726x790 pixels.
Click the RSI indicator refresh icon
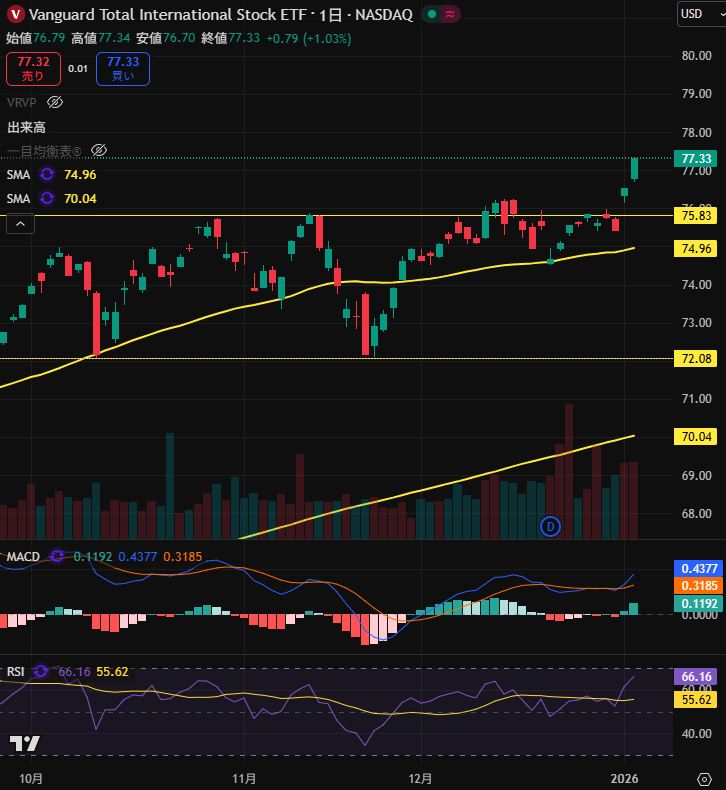[41, 671]
